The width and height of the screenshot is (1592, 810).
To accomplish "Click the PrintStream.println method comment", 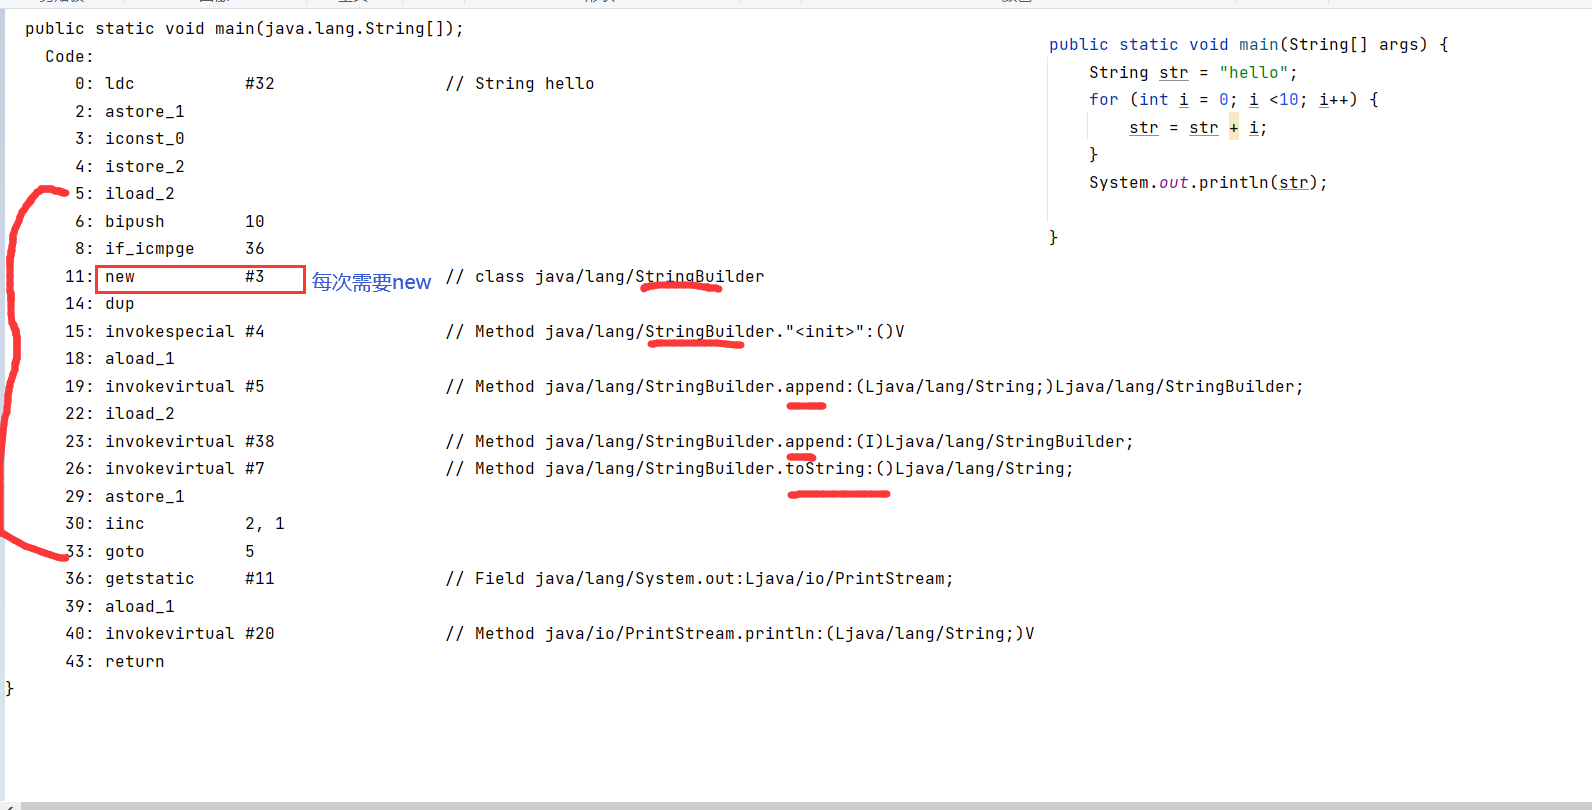I will tap(740, 634).
